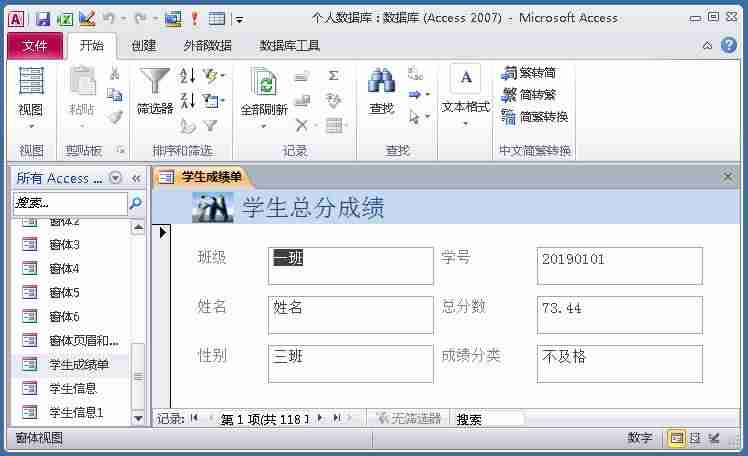The width and height of the screenshot is (748, 456).
Task: Expand the 全部刷新 dropdown arrow
Action: pos(263,126)
